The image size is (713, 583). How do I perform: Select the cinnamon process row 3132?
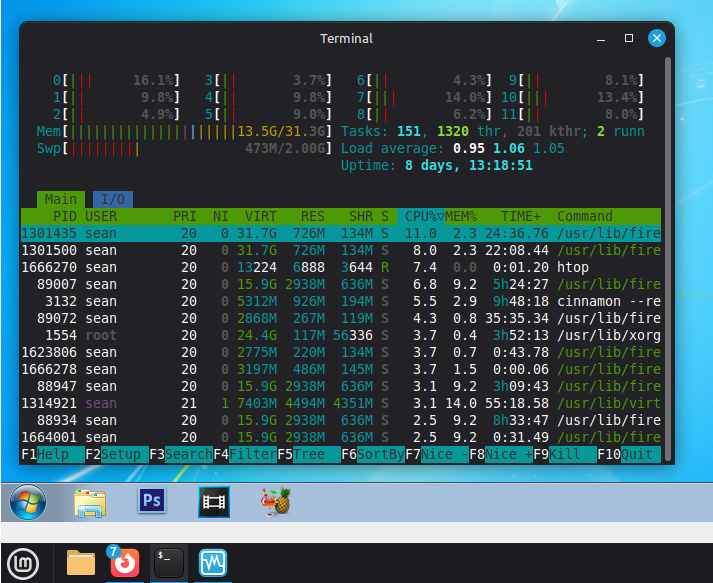click(x=341, y=302)
